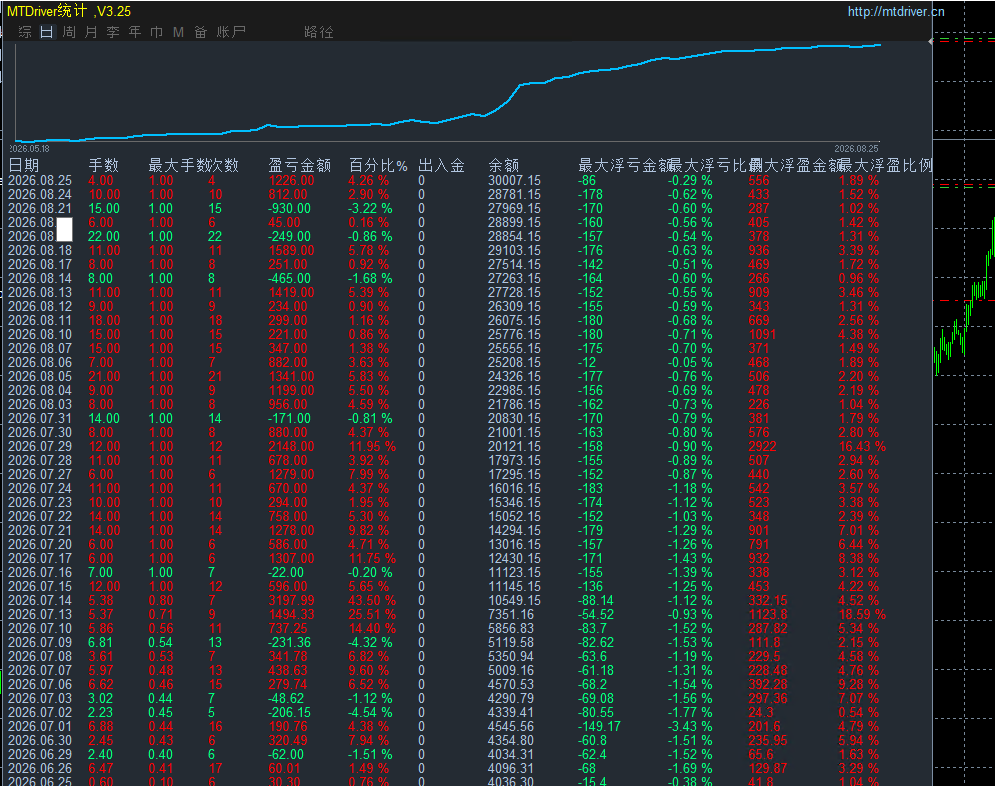Click the 11.75 % percentage cell
Screen dimensions: 995x786
372,558
